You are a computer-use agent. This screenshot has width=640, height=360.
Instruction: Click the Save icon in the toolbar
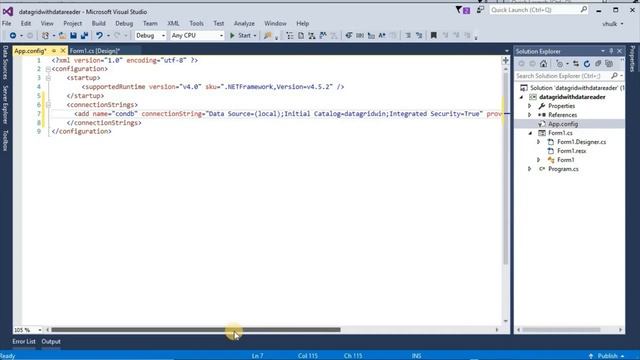[x=73, y=36]
